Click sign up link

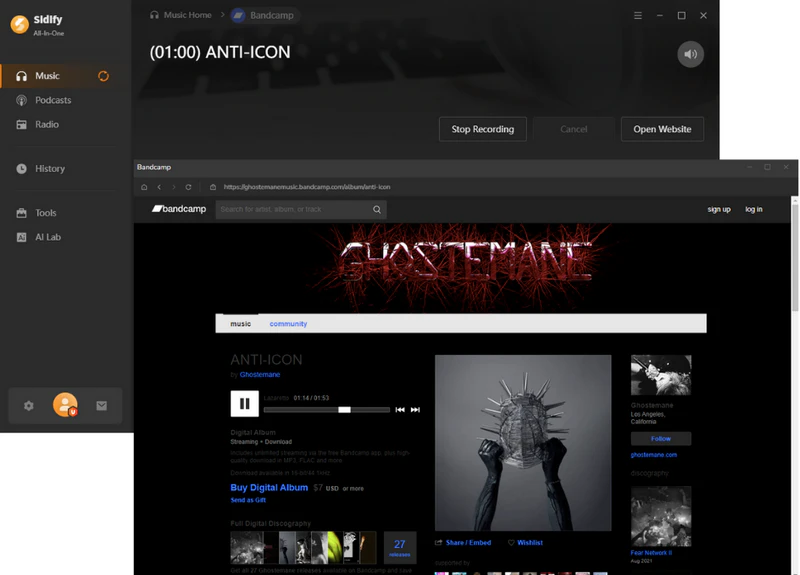click(x=719, y=209)
